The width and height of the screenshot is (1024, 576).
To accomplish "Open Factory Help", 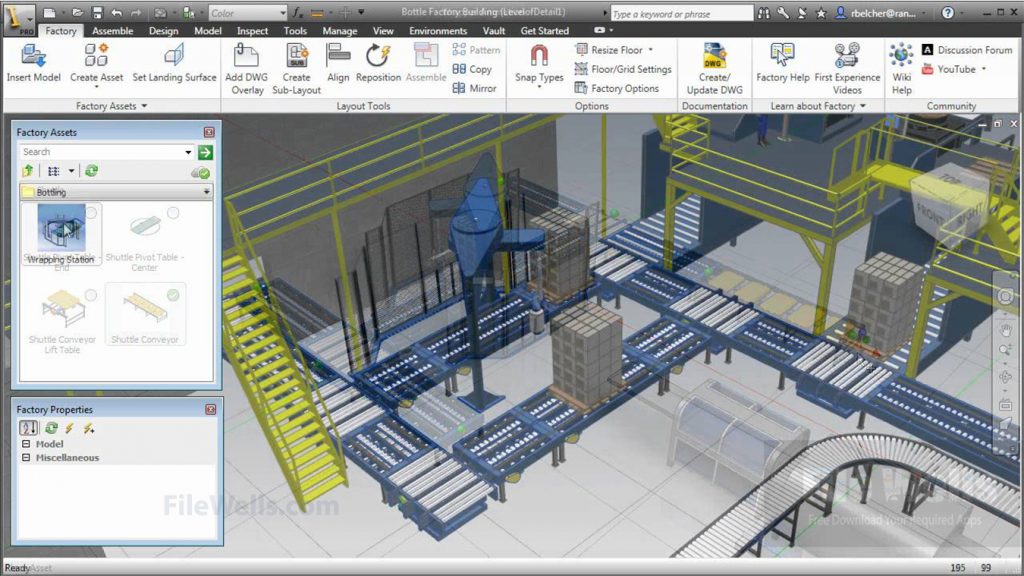I will [782, 63].
